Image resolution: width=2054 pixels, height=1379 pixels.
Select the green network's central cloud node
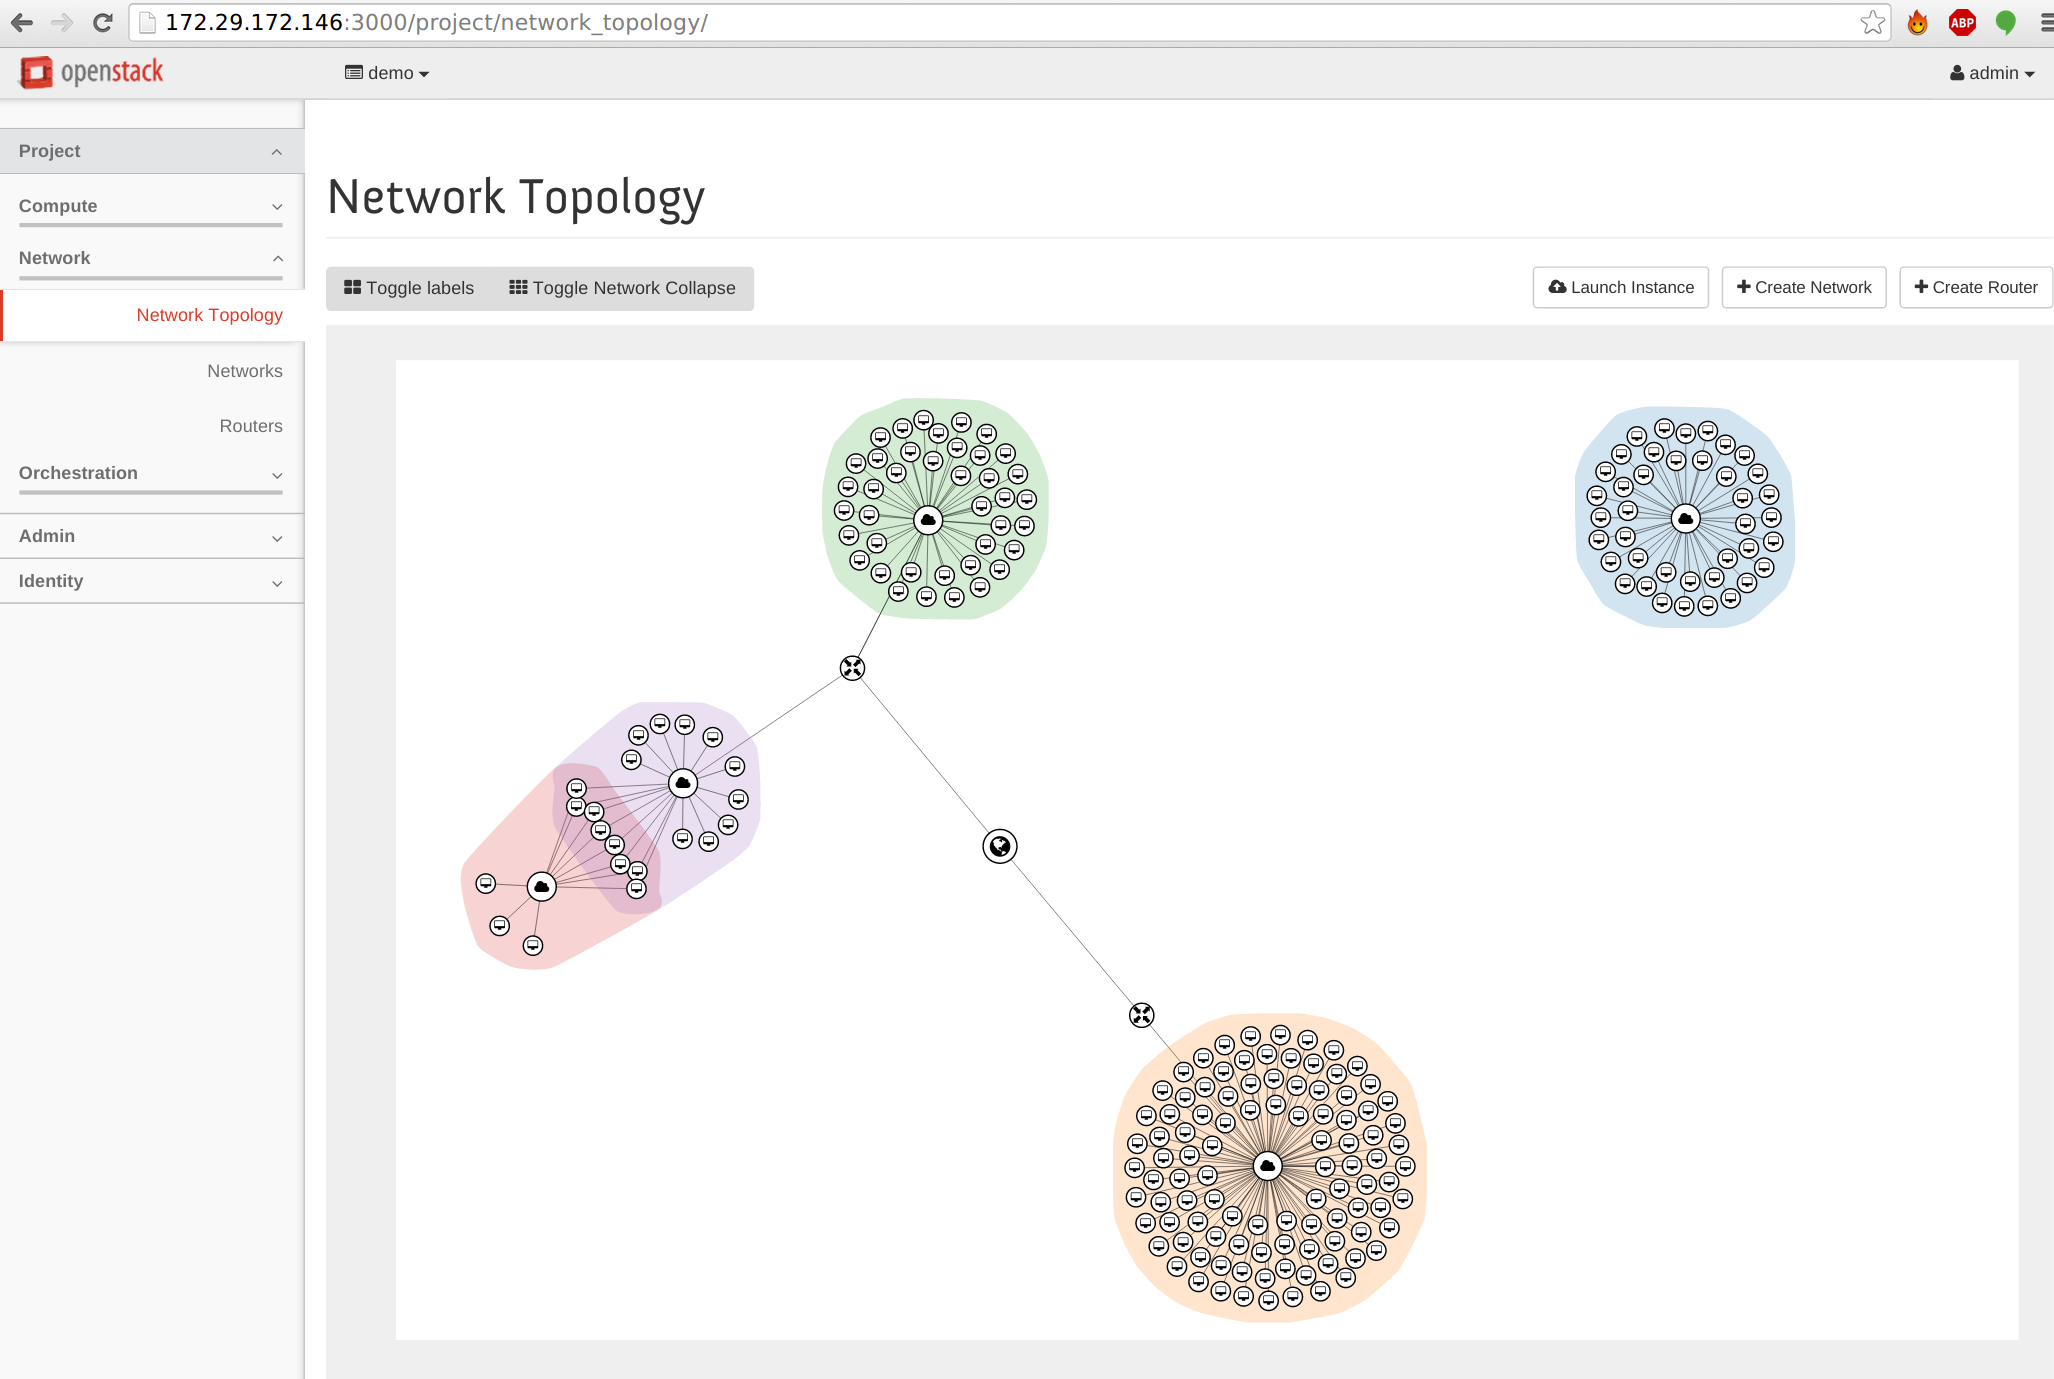tap(928, 520)
